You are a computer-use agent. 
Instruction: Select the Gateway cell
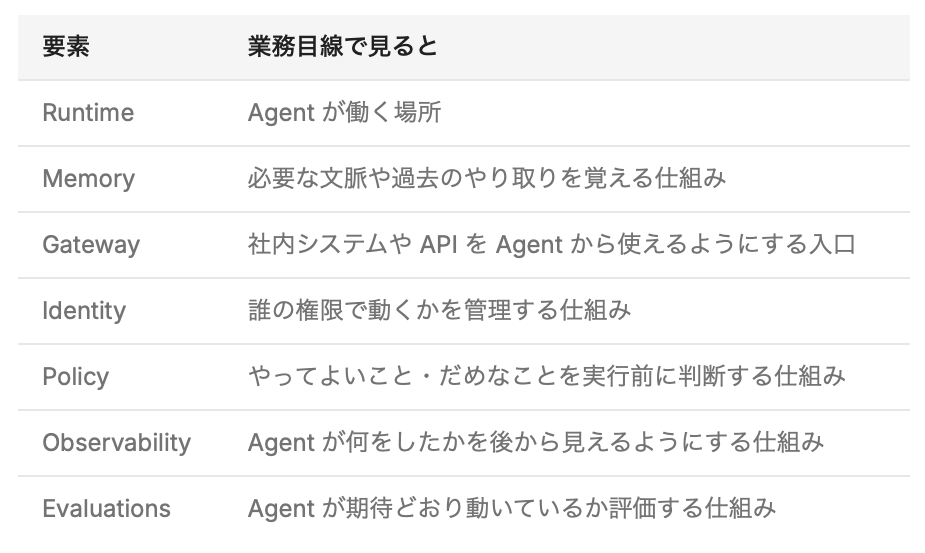91,245
